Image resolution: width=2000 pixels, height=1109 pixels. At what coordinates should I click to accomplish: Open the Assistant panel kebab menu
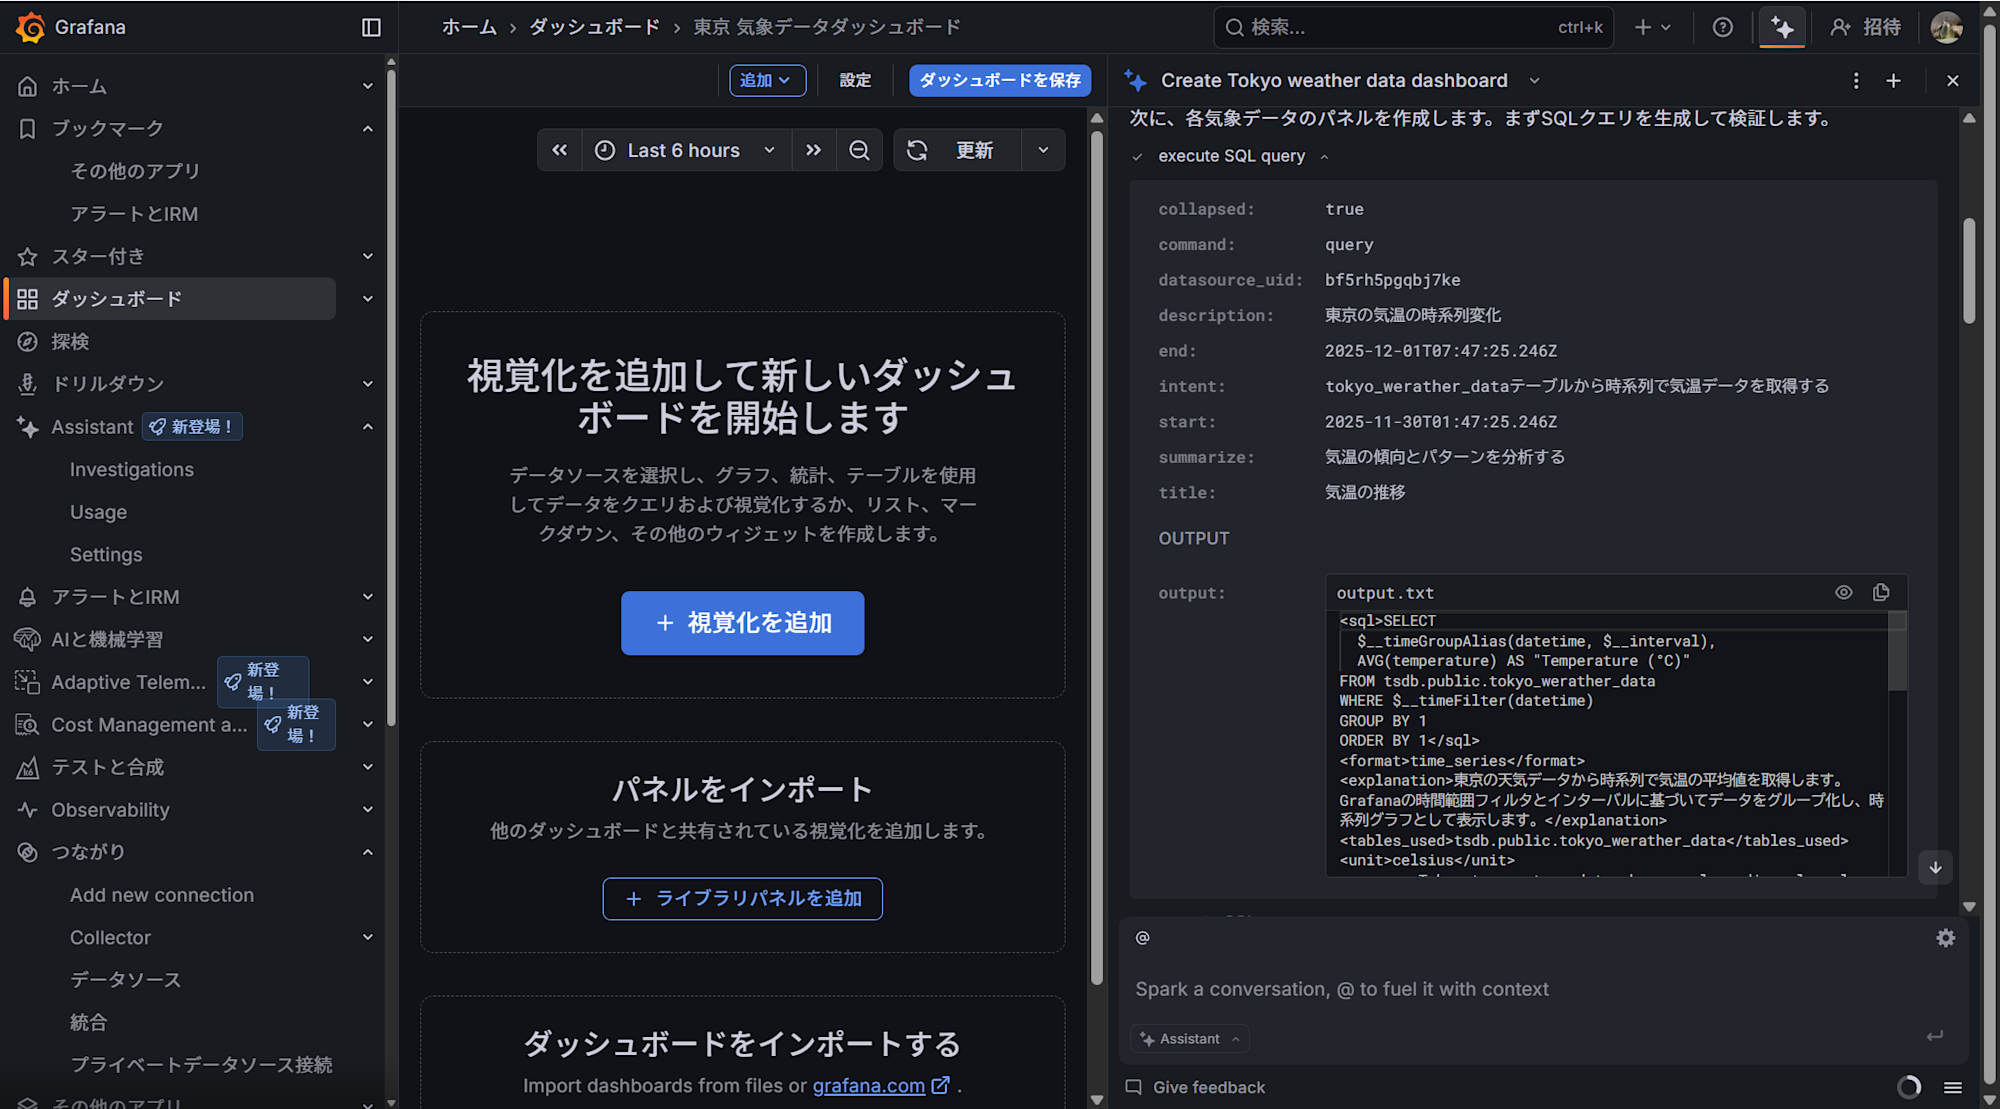tap(1855, 80)
